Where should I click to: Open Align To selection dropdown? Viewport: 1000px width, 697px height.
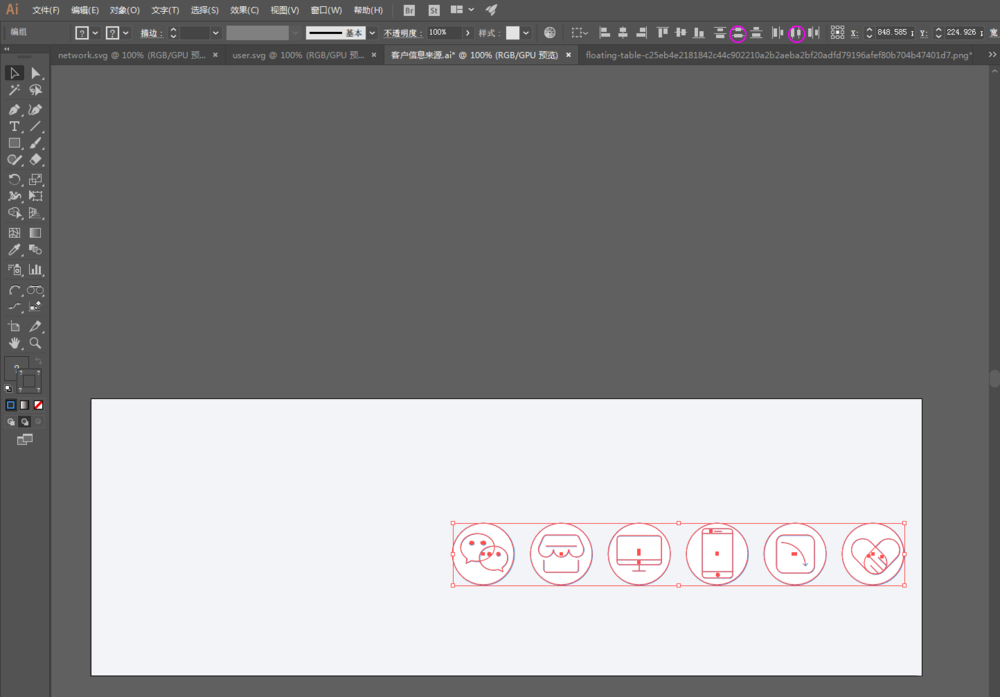pos(579,33)
